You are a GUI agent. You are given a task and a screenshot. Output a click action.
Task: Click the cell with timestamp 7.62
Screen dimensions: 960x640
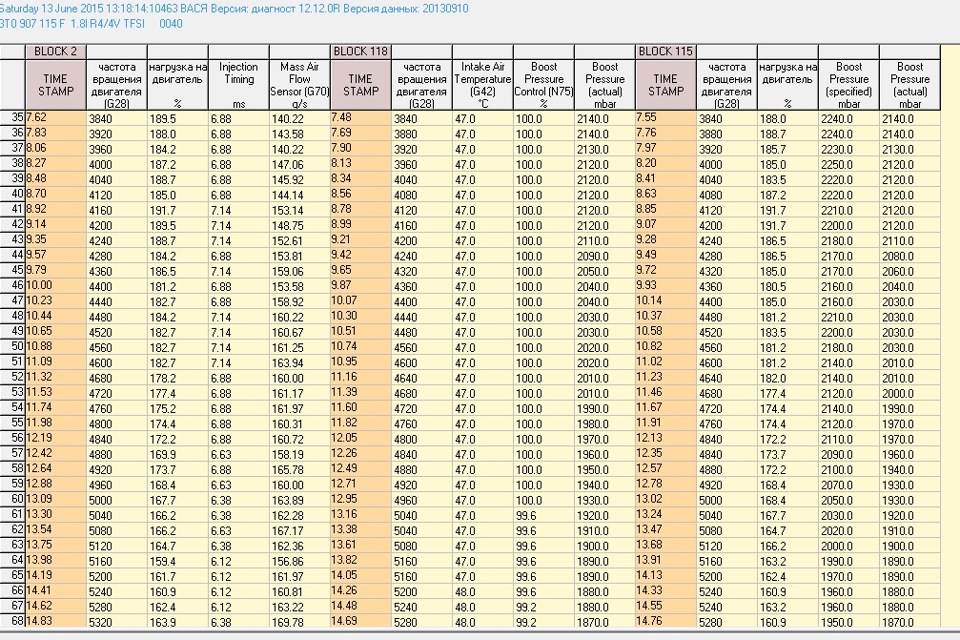(56, 117)
